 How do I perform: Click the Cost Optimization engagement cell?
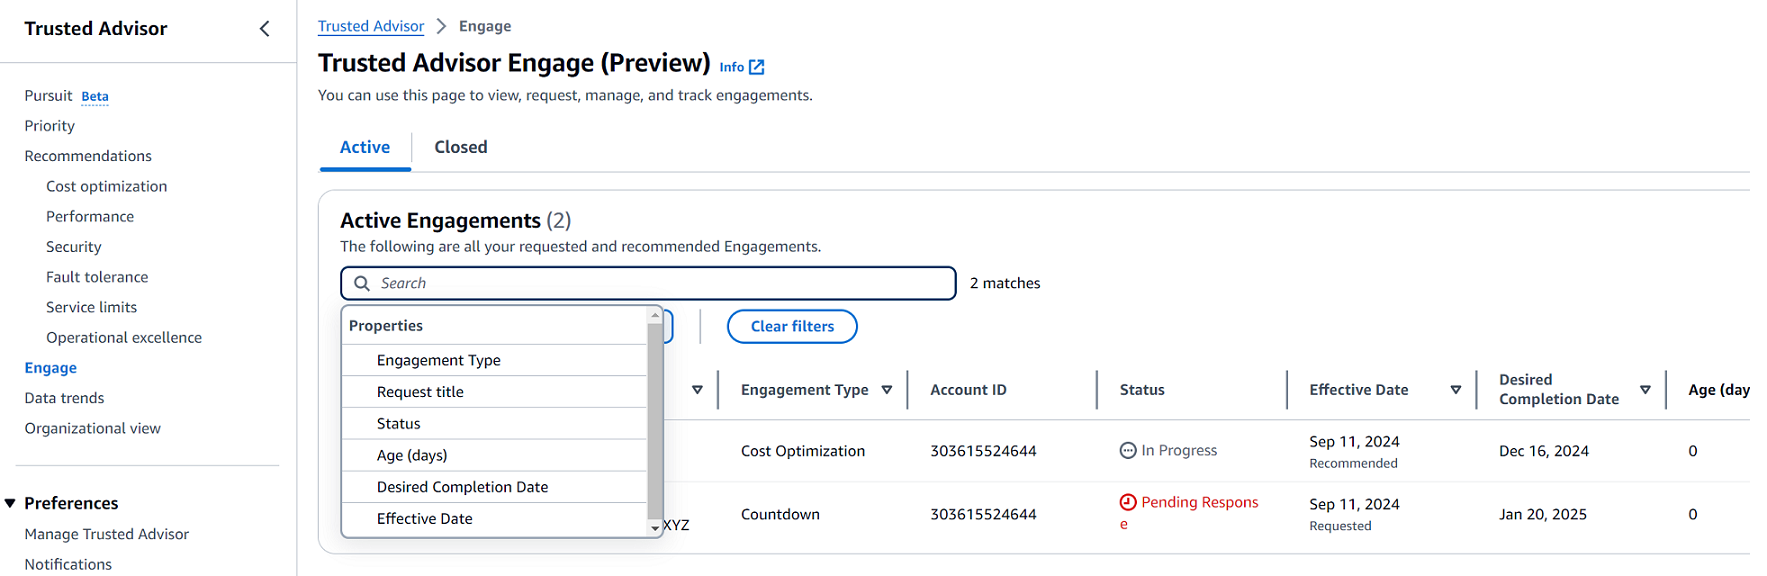(803, 451)
